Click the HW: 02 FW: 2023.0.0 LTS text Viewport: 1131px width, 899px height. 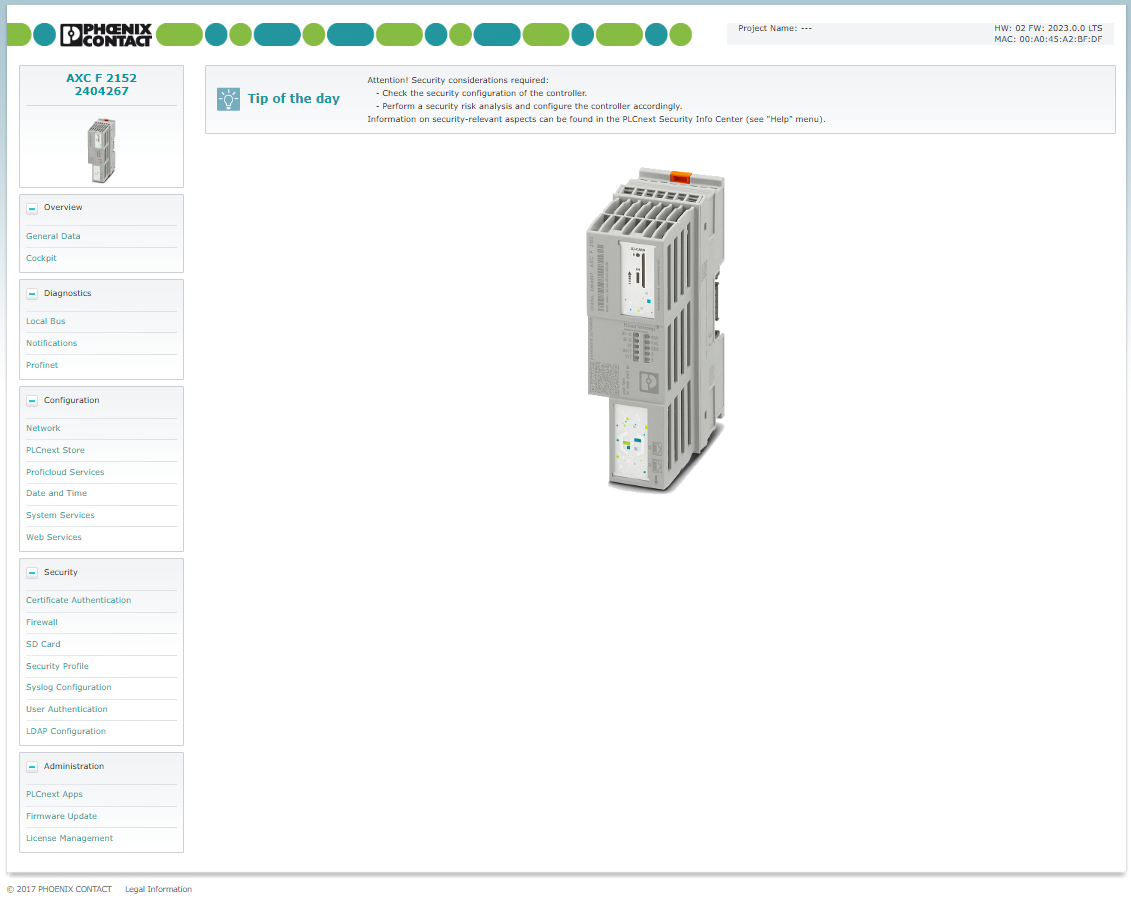coord(1048,28)
